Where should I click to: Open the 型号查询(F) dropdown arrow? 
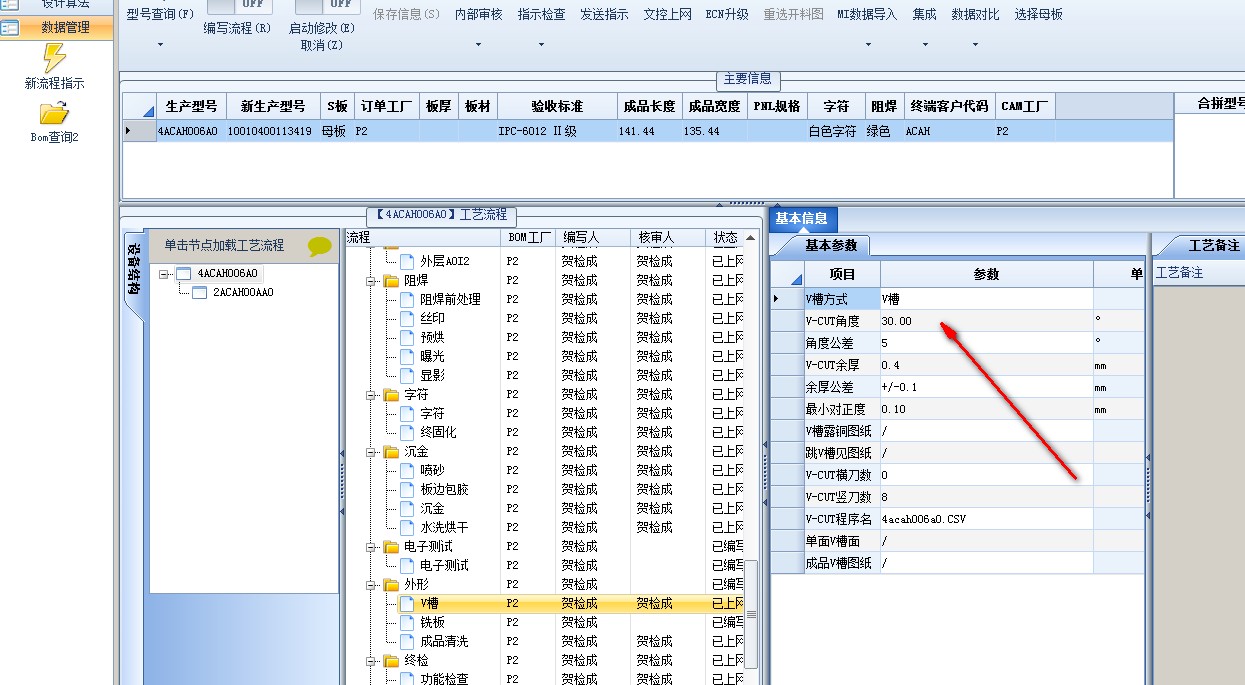[160, 45]
